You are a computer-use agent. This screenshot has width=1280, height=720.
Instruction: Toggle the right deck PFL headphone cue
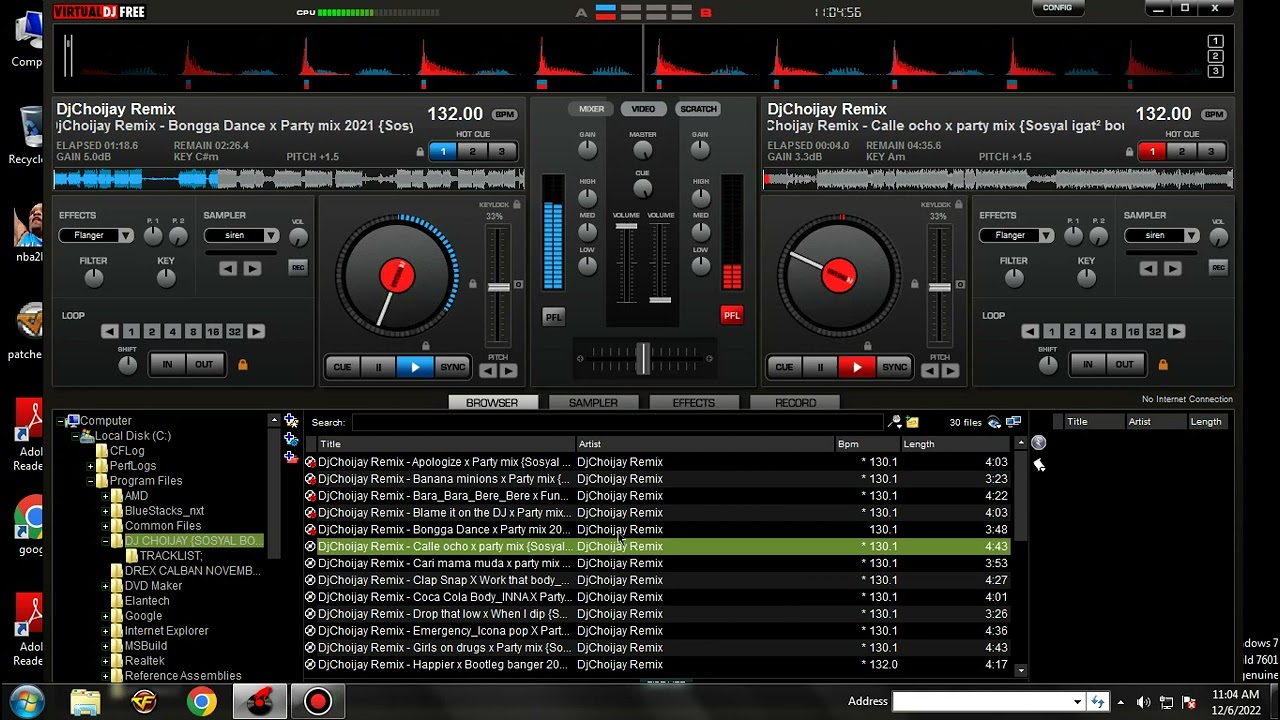tap(732, 315)
